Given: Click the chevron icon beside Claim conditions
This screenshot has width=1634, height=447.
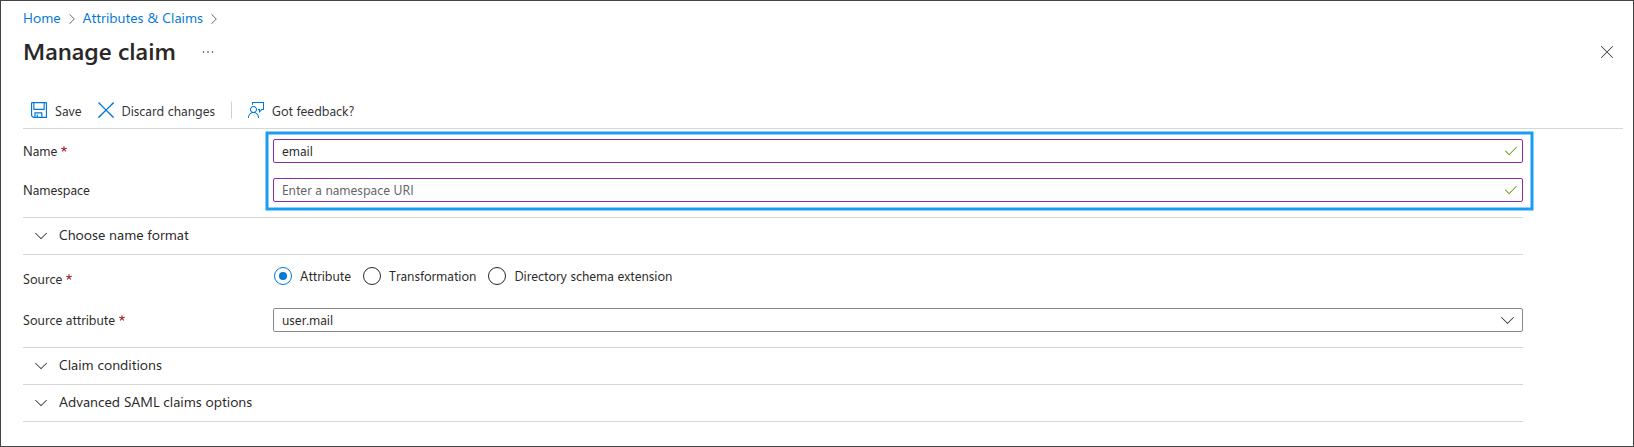Looking at the screenshot, I should (x=41, y=366).
